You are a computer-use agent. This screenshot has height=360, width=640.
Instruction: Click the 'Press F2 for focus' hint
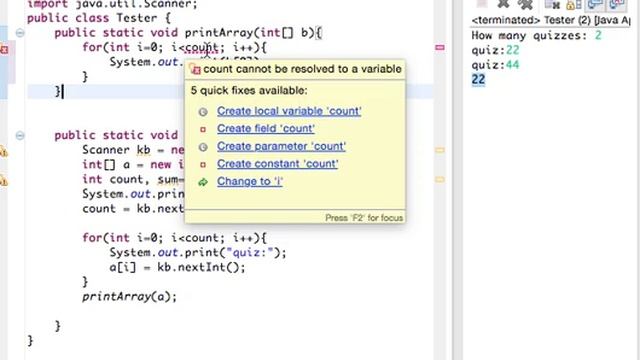tap(364, 218)
